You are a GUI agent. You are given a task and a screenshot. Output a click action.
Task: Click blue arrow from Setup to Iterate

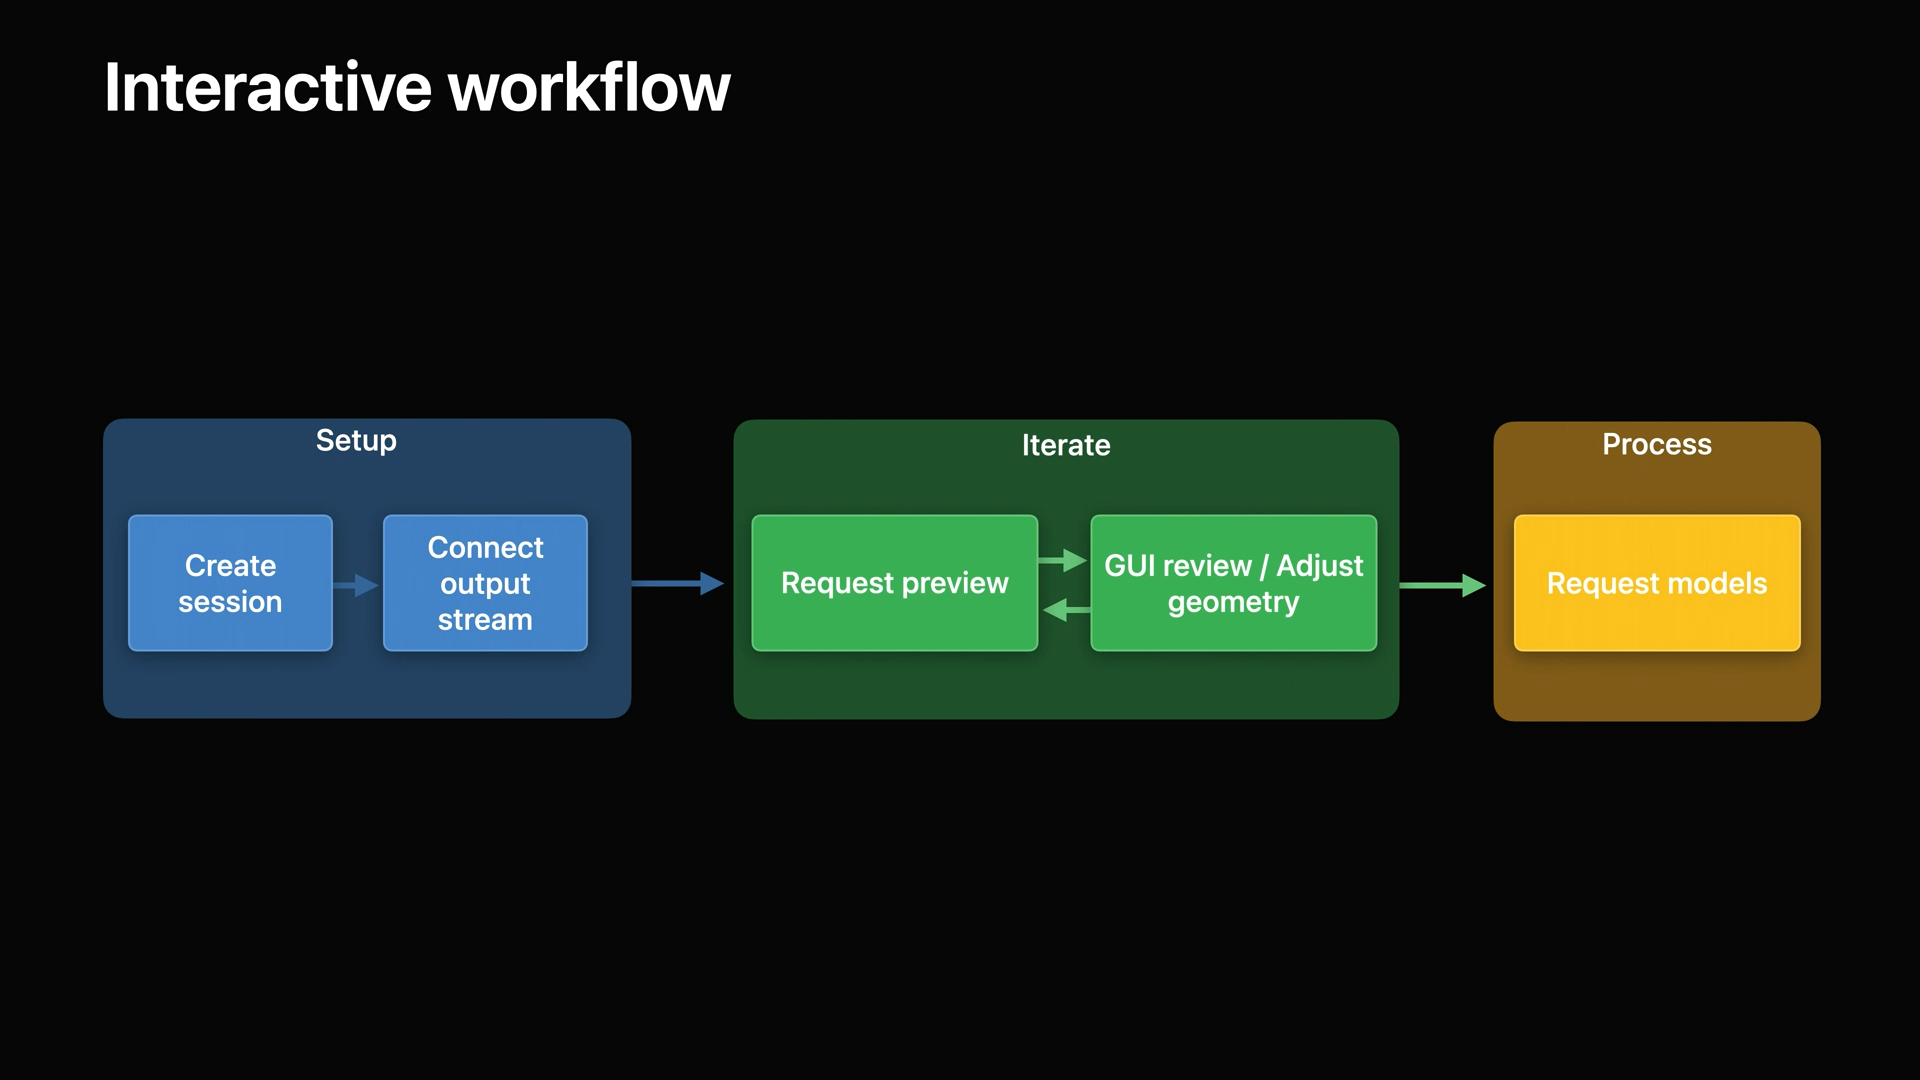pos(678,583)
